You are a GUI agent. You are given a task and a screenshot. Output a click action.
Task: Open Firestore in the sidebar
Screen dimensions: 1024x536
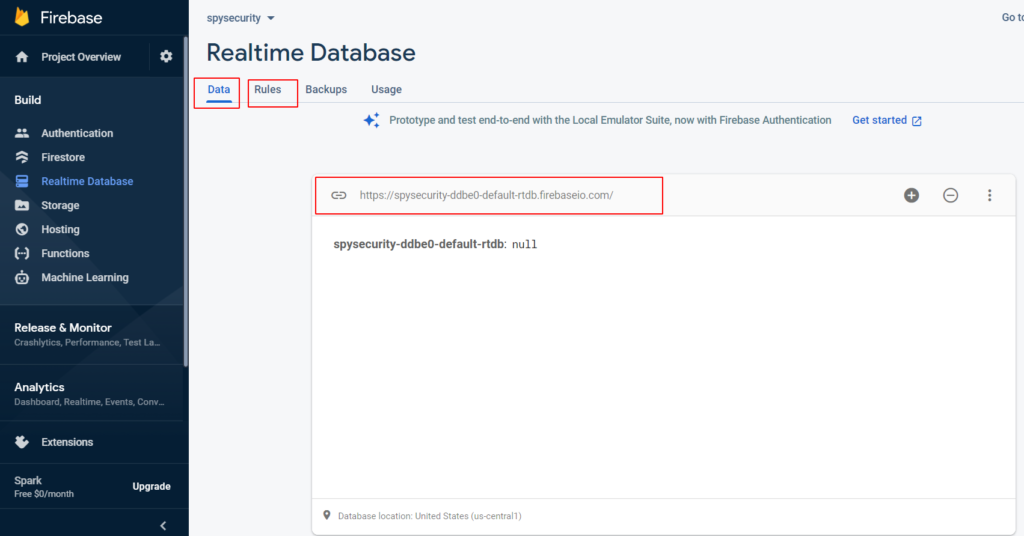[63, 157]
